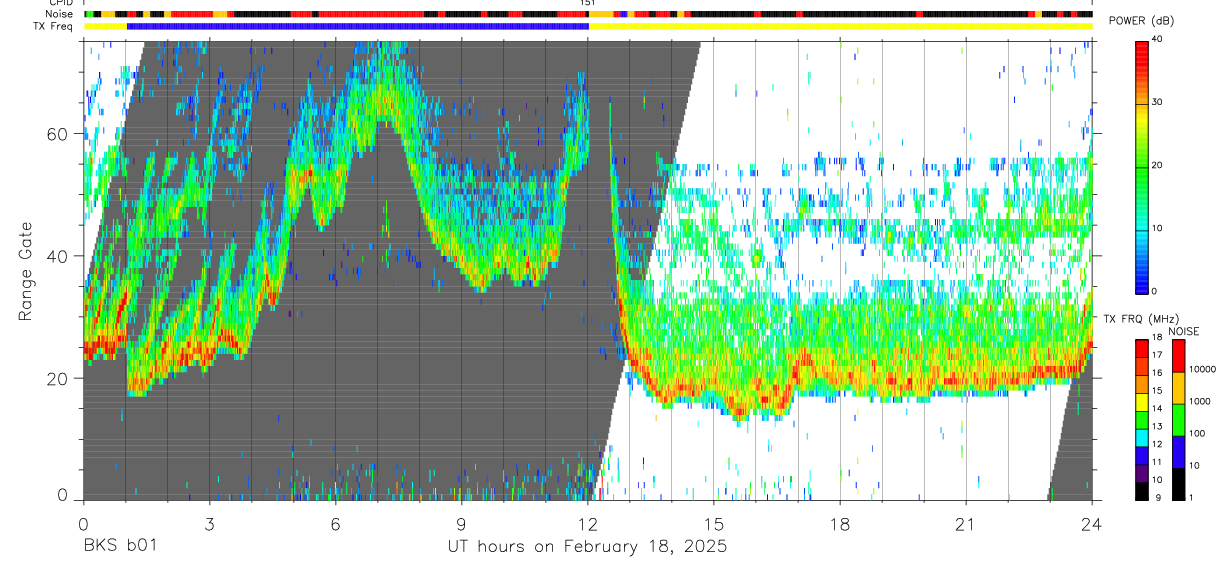This screenshot has height=567, width=1228.
Task: Click the 20 tick on Range Gate axis
Action: 58,378
